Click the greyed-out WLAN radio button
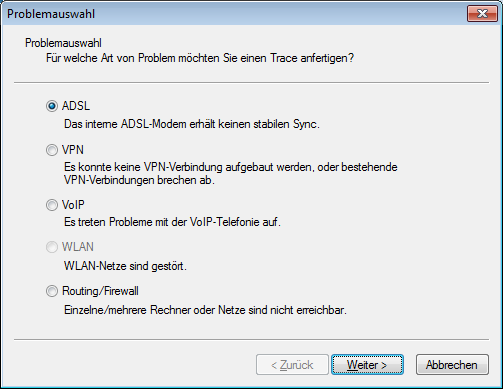 click(x=52, y=247)
